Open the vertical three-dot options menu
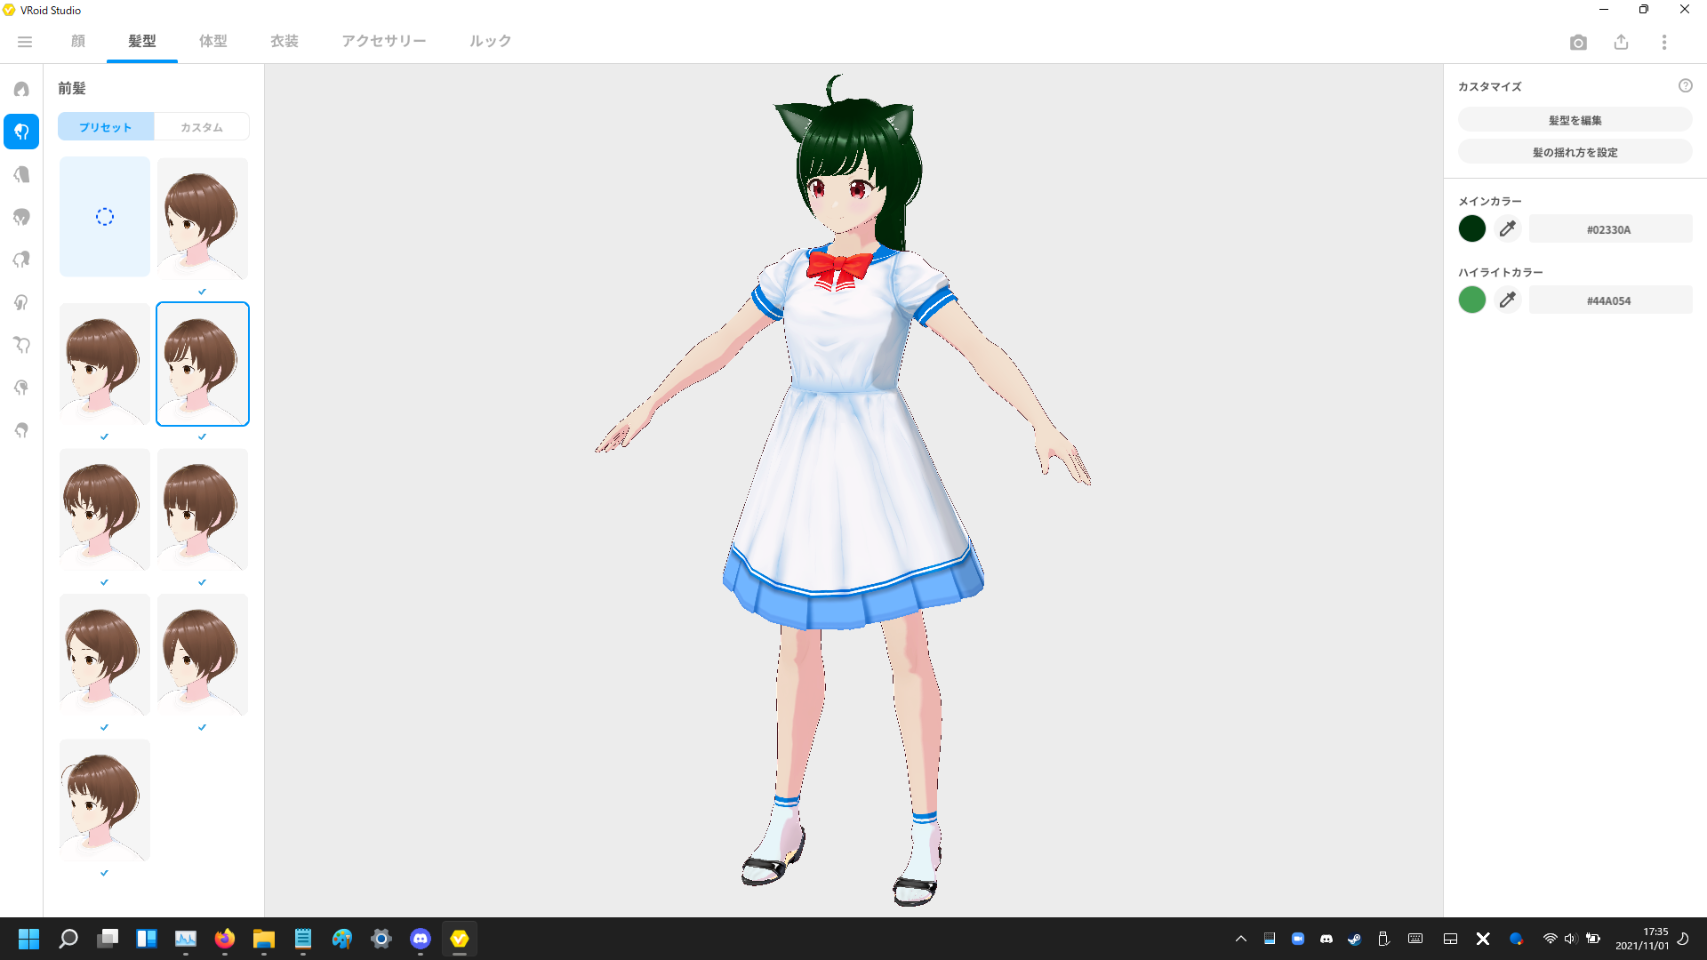Viewport: 1707px width, 960px height. tap(1664, 42)
